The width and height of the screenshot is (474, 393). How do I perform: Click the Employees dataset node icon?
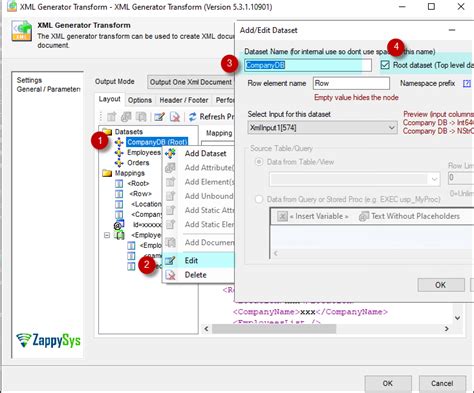(119, 153)
